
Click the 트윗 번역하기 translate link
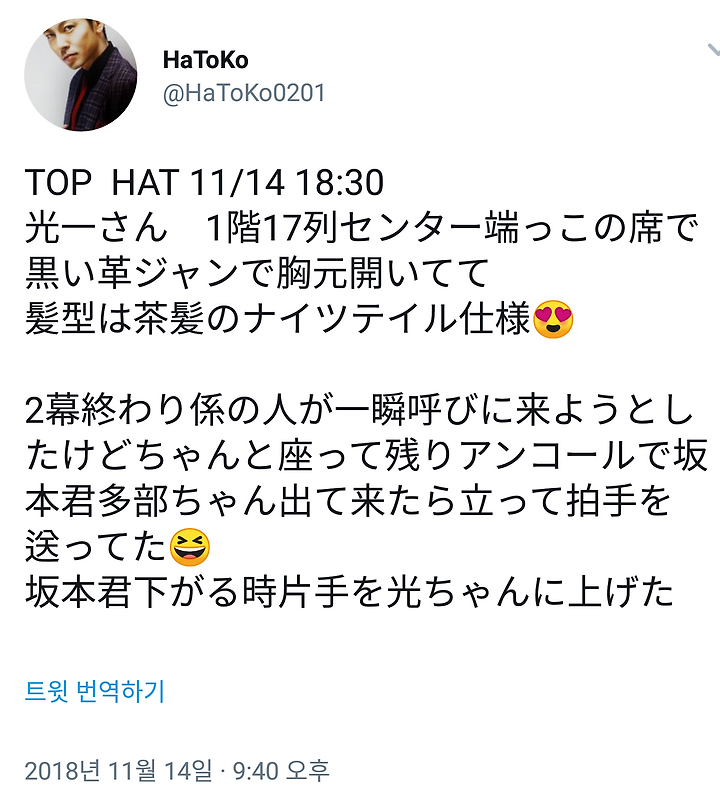[x=95, y=691]
